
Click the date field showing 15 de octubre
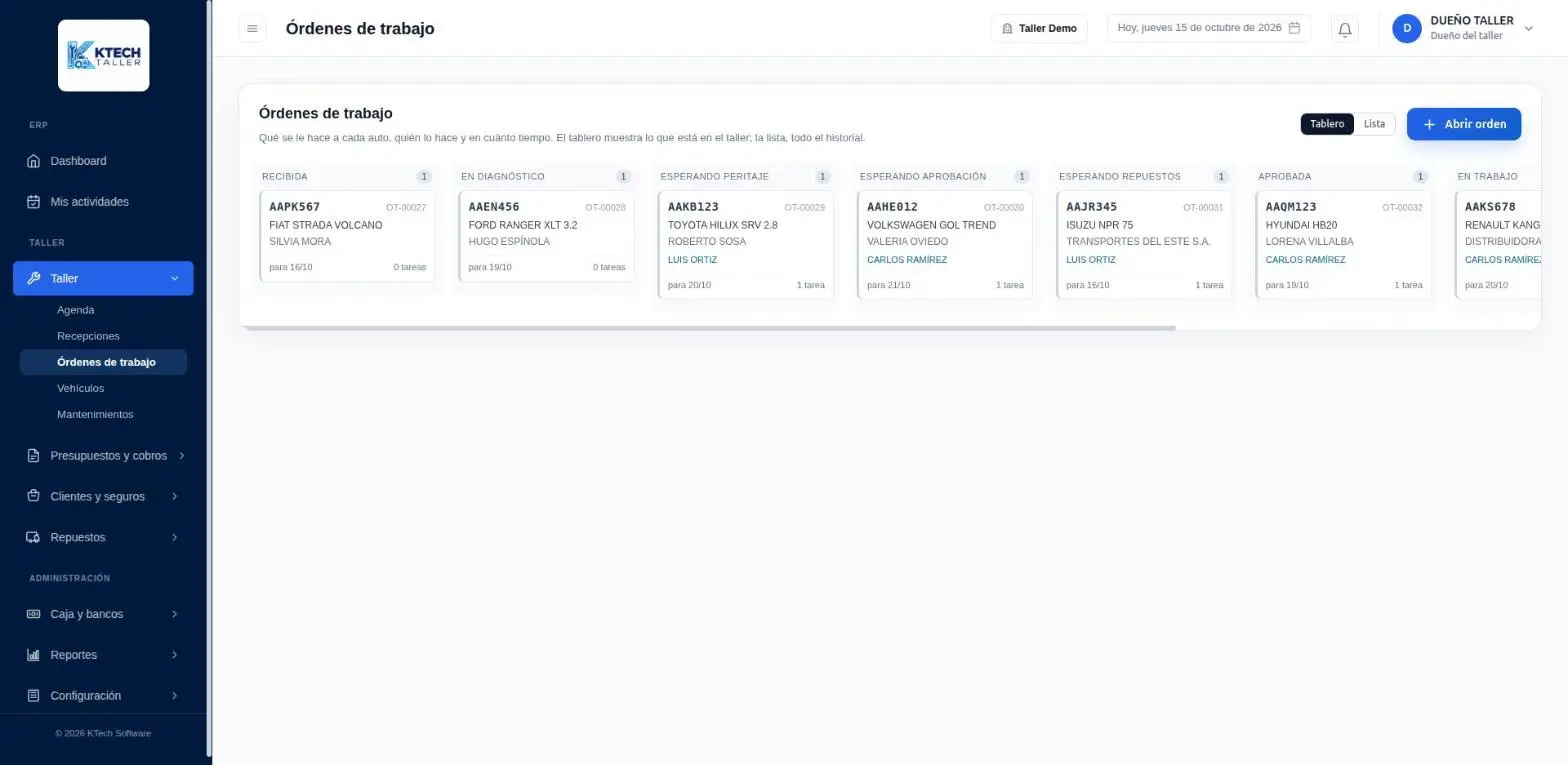(1209, 28)
